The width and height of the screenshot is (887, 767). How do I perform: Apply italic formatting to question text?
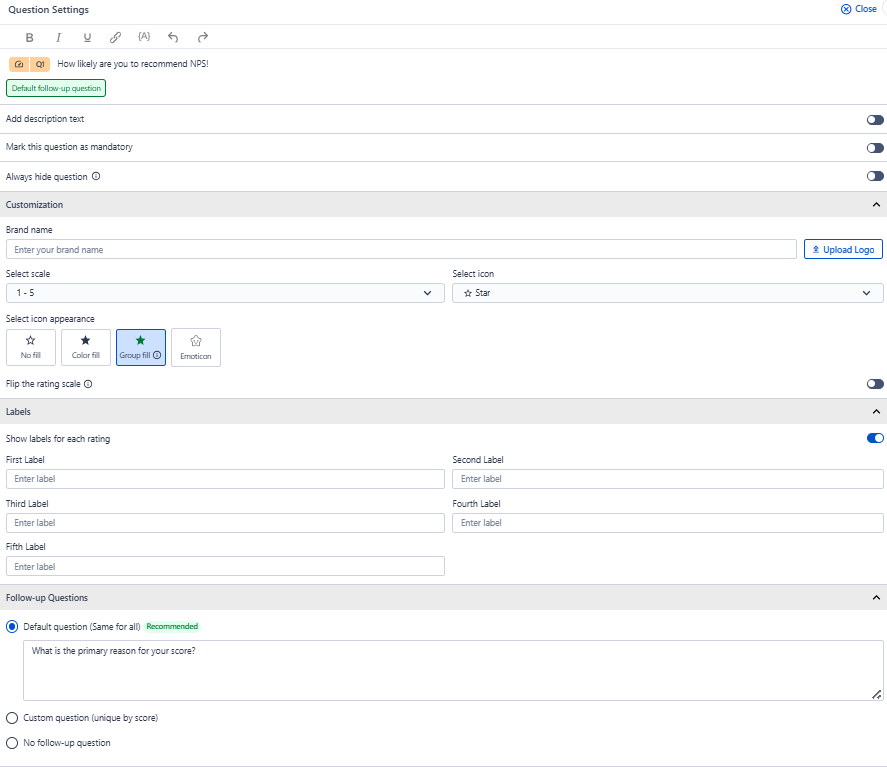58,37
